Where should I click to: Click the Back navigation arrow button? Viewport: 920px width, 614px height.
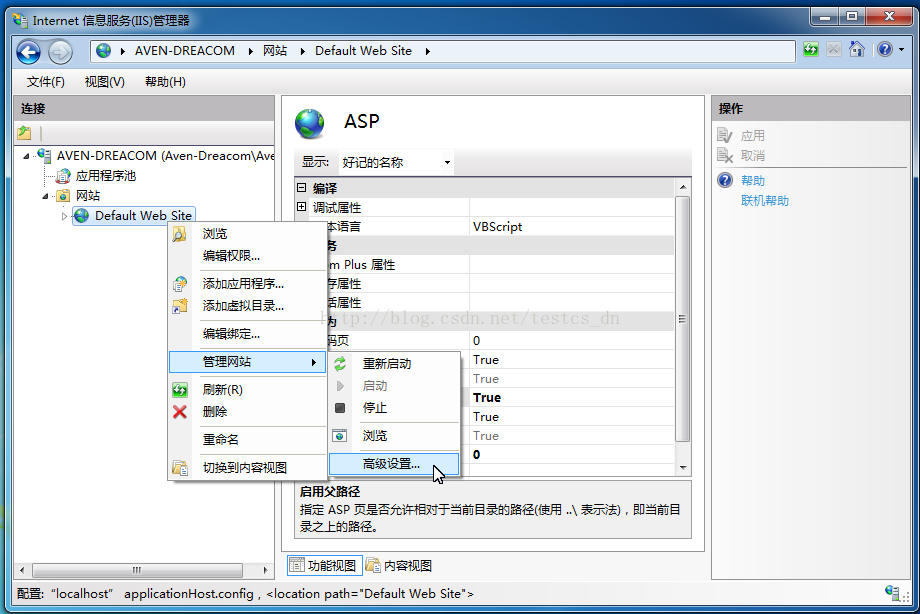pos(28,52)
